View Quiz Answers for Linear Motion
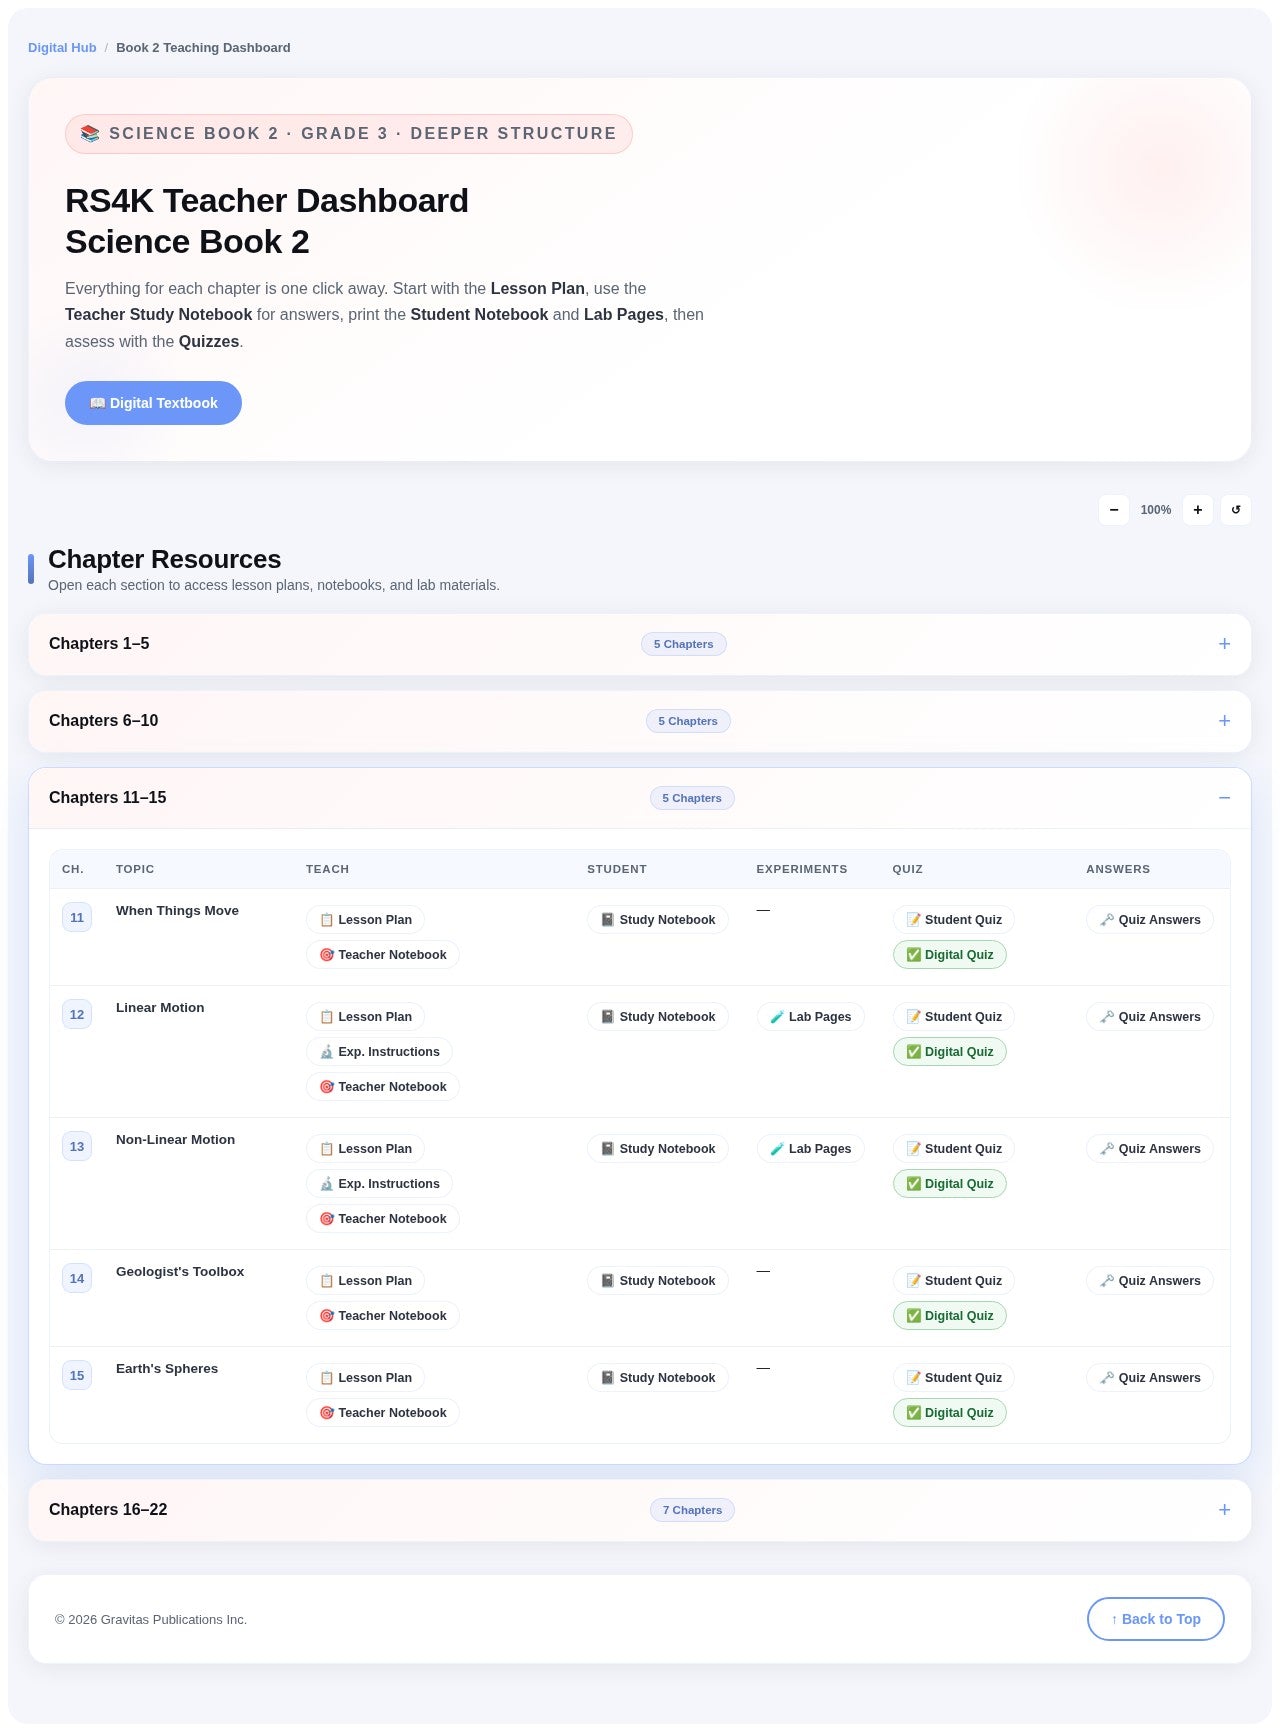 pos(1149,1017)
